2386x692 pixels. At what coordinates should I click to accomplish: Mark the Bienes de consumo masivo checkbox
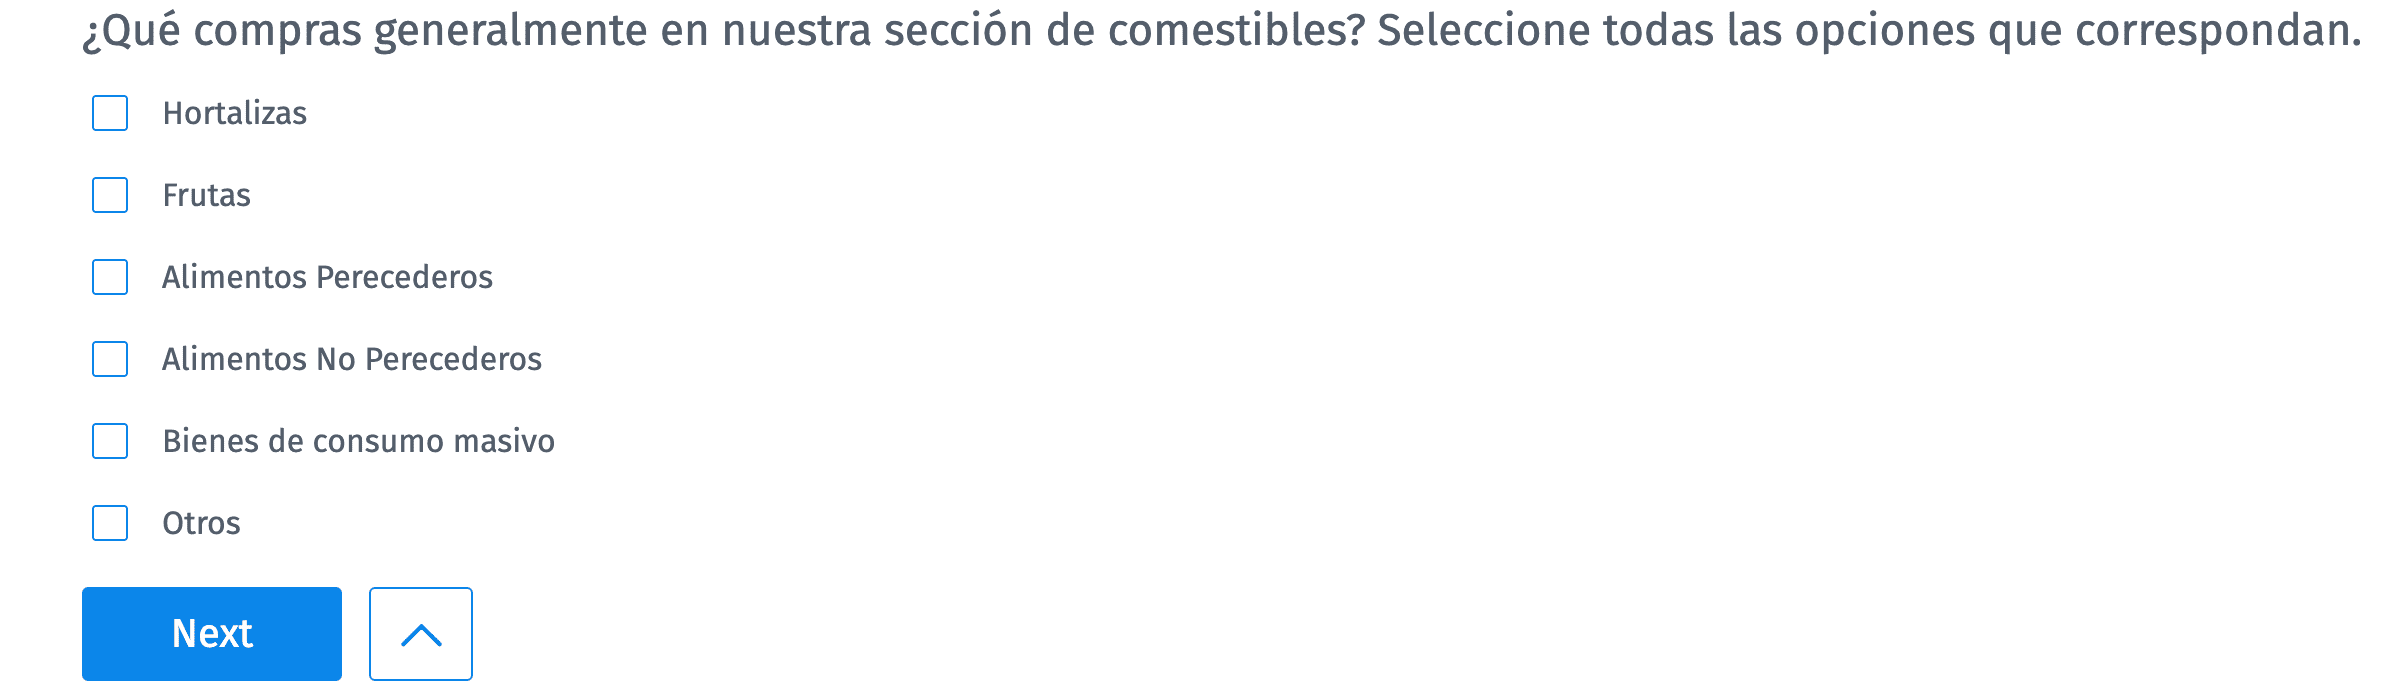pos(110,441)
